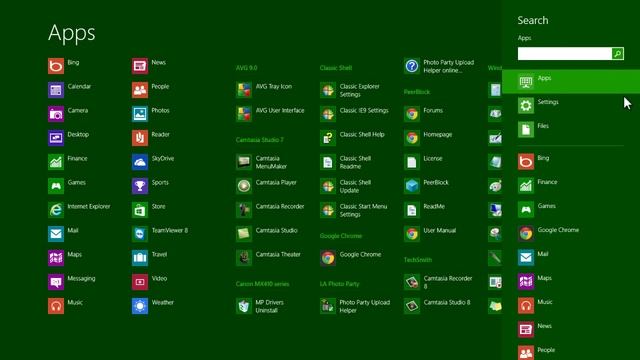Launch the Sports app
640x360 pixels.
[x=150, y=186]
